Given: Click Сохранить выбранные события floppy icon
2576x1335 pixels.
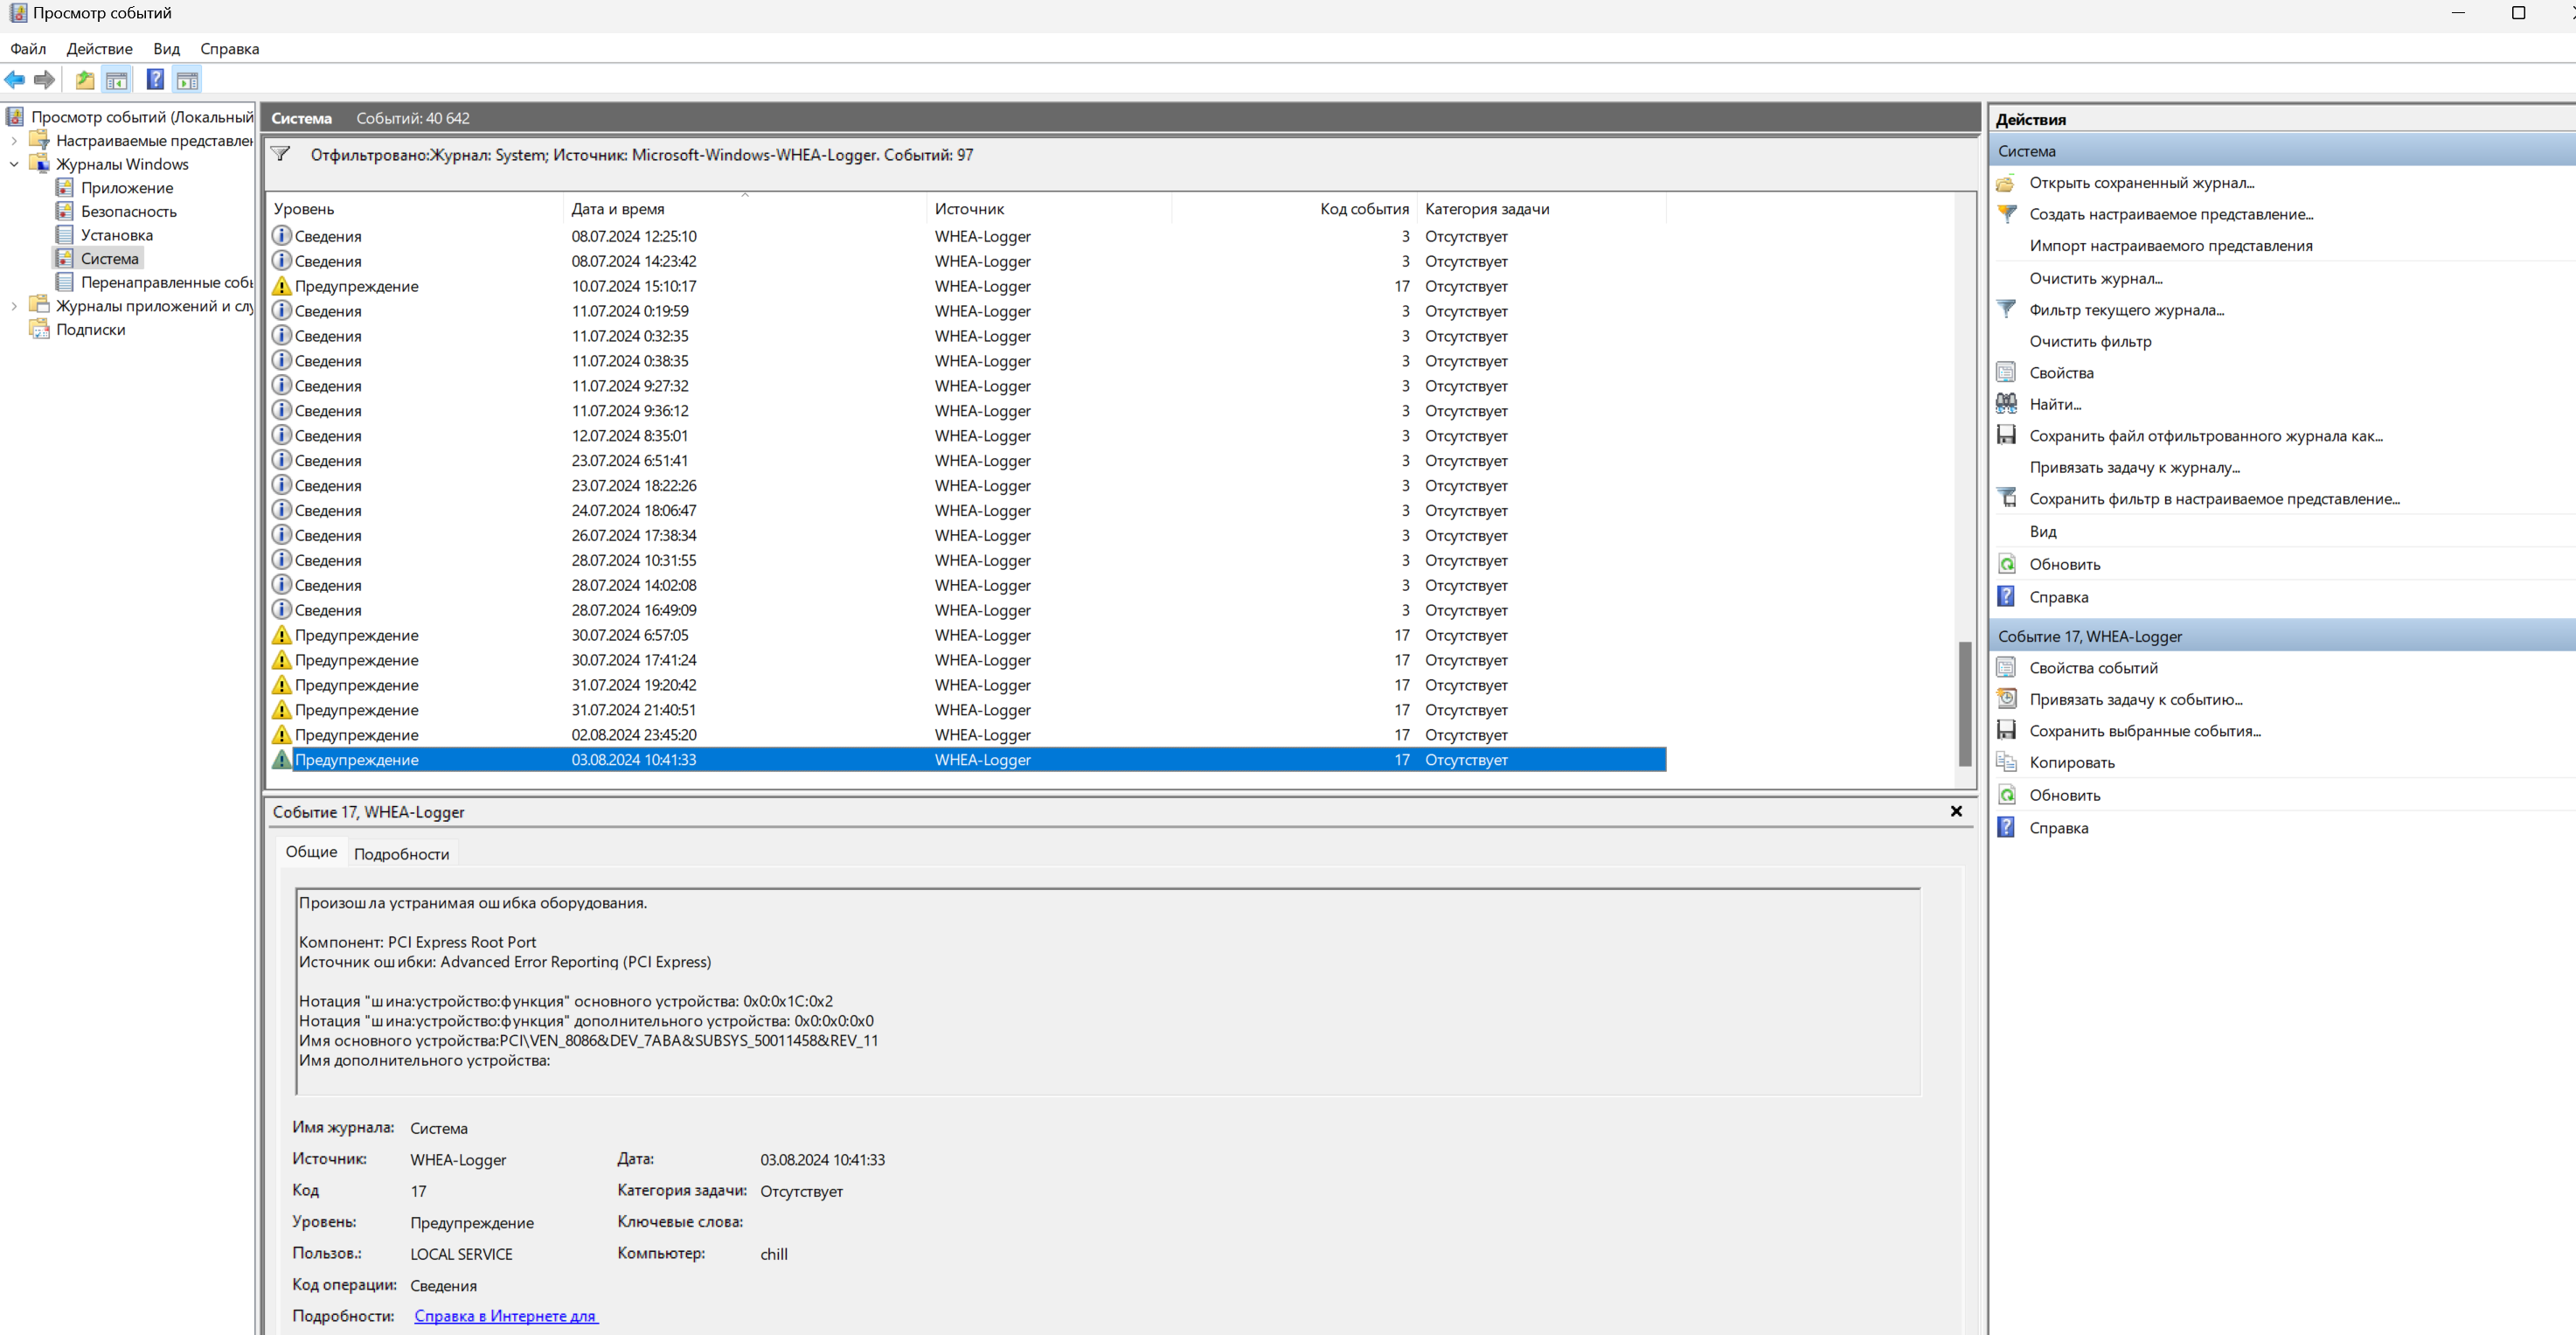Looking at the screenshot, I should tap(2006, 731).
